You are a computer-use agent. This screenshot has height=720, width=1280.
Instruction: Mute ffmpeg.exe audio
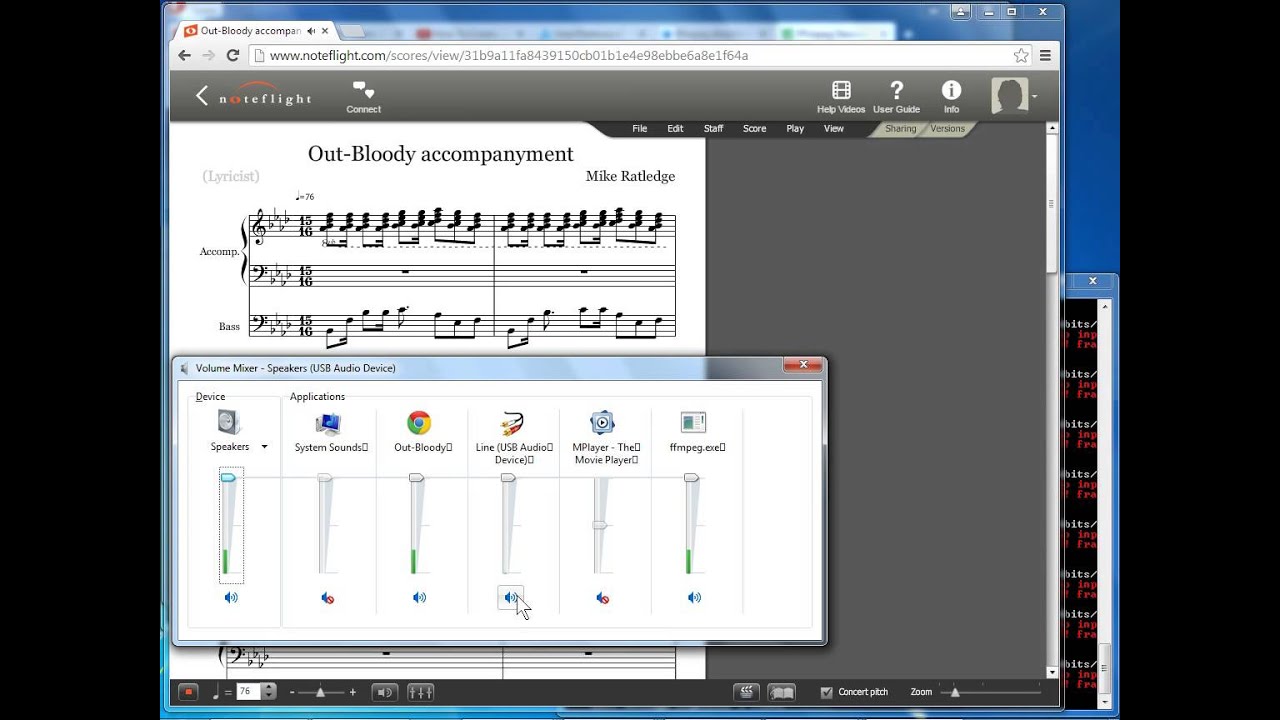pyautogui.click(x=694, y=597)
